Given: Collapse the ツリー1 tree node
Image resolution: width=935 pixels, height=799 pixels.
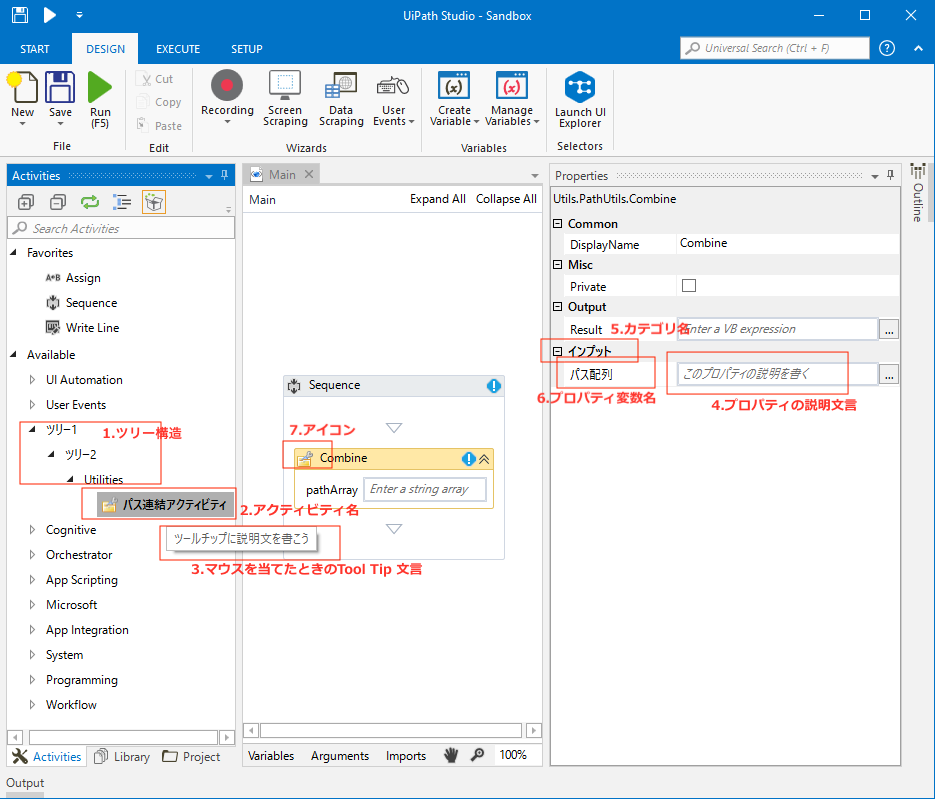Looking at the screenshot, I should (x=32, y=429).
